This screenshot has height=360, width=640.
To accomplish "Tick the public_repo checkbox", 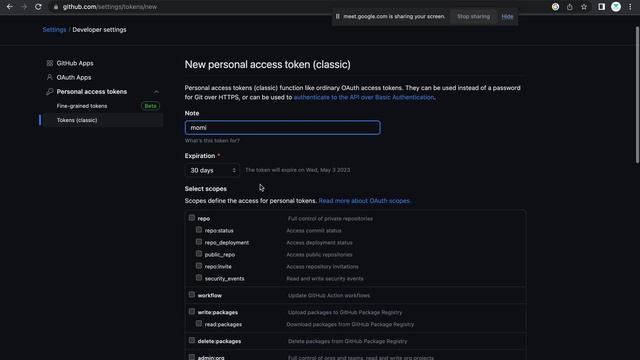I will pos(199,254).
